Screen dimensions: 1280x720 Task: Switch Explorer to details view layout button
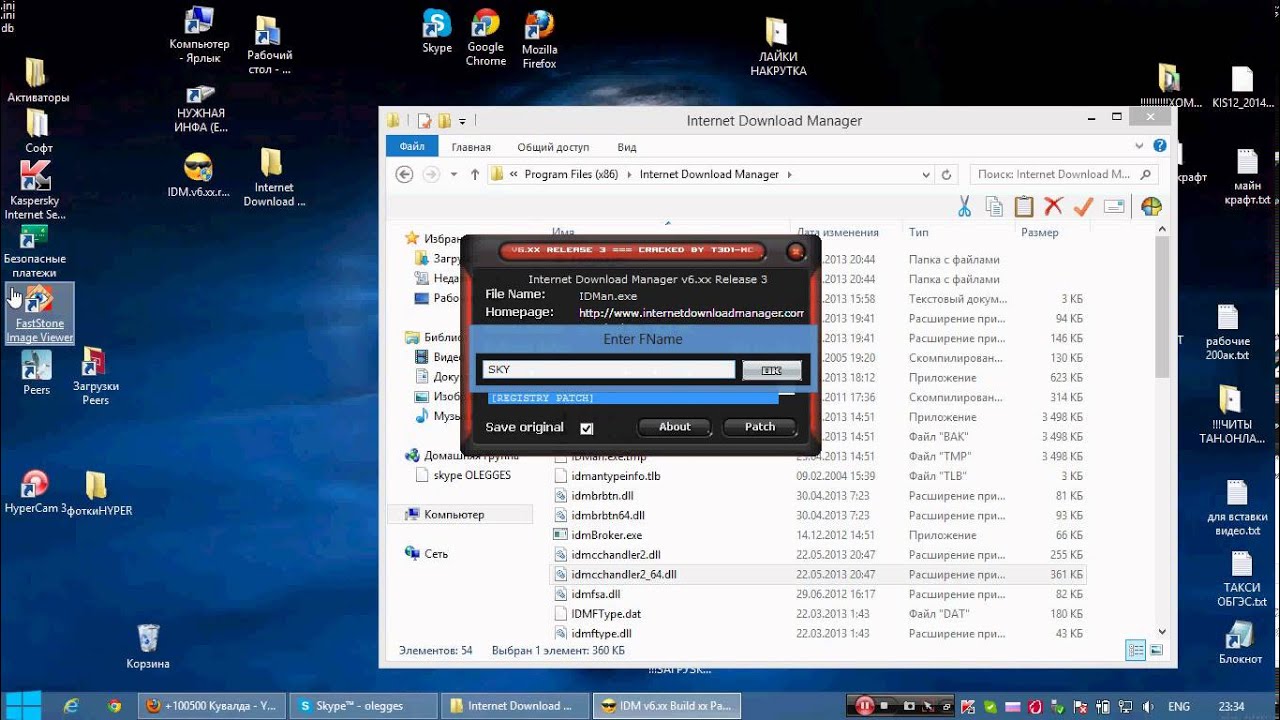click(1136, 650)
